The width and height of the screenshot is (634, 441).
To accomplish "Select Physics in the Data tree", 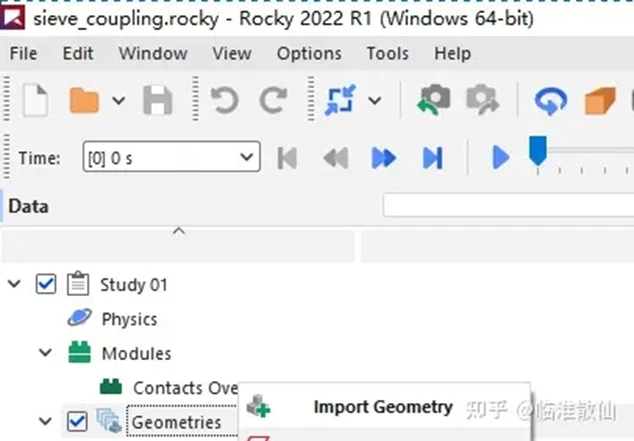I will (129, 319).
